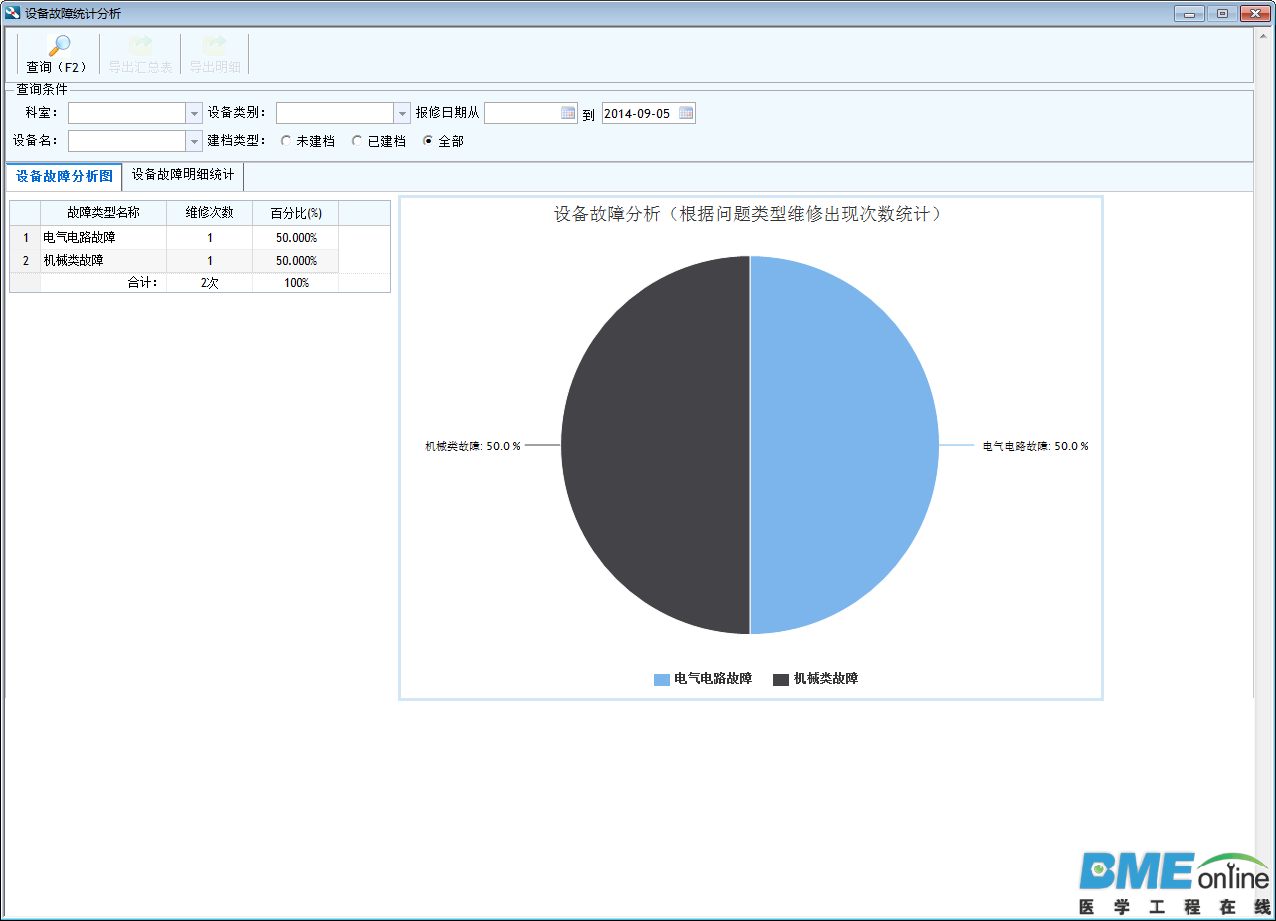The height and width of the screenshot is (921, 1276).
Task: Switch to the 设备故障分析图 tab
Action: 64,176
